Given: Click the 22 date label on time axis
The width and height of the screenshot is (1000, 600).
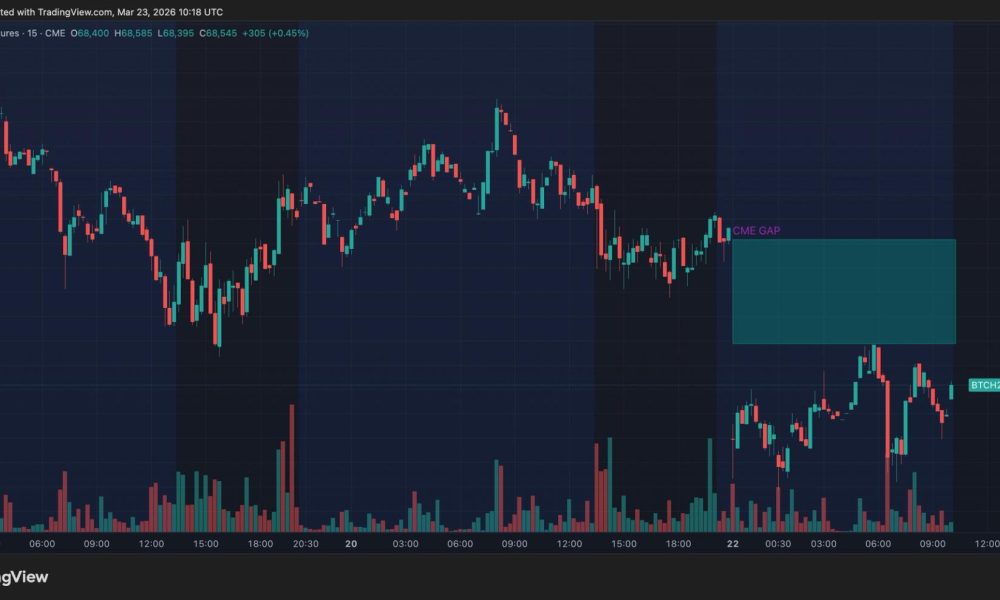Looking at the screenshot, I should click(732, 545).
